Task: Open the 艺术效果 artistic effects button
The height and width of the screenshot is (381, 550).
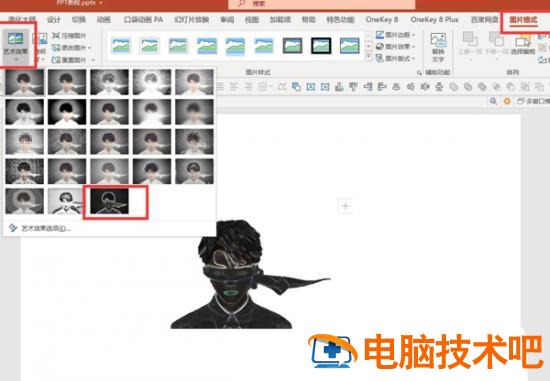Action: tap(15, 46)
